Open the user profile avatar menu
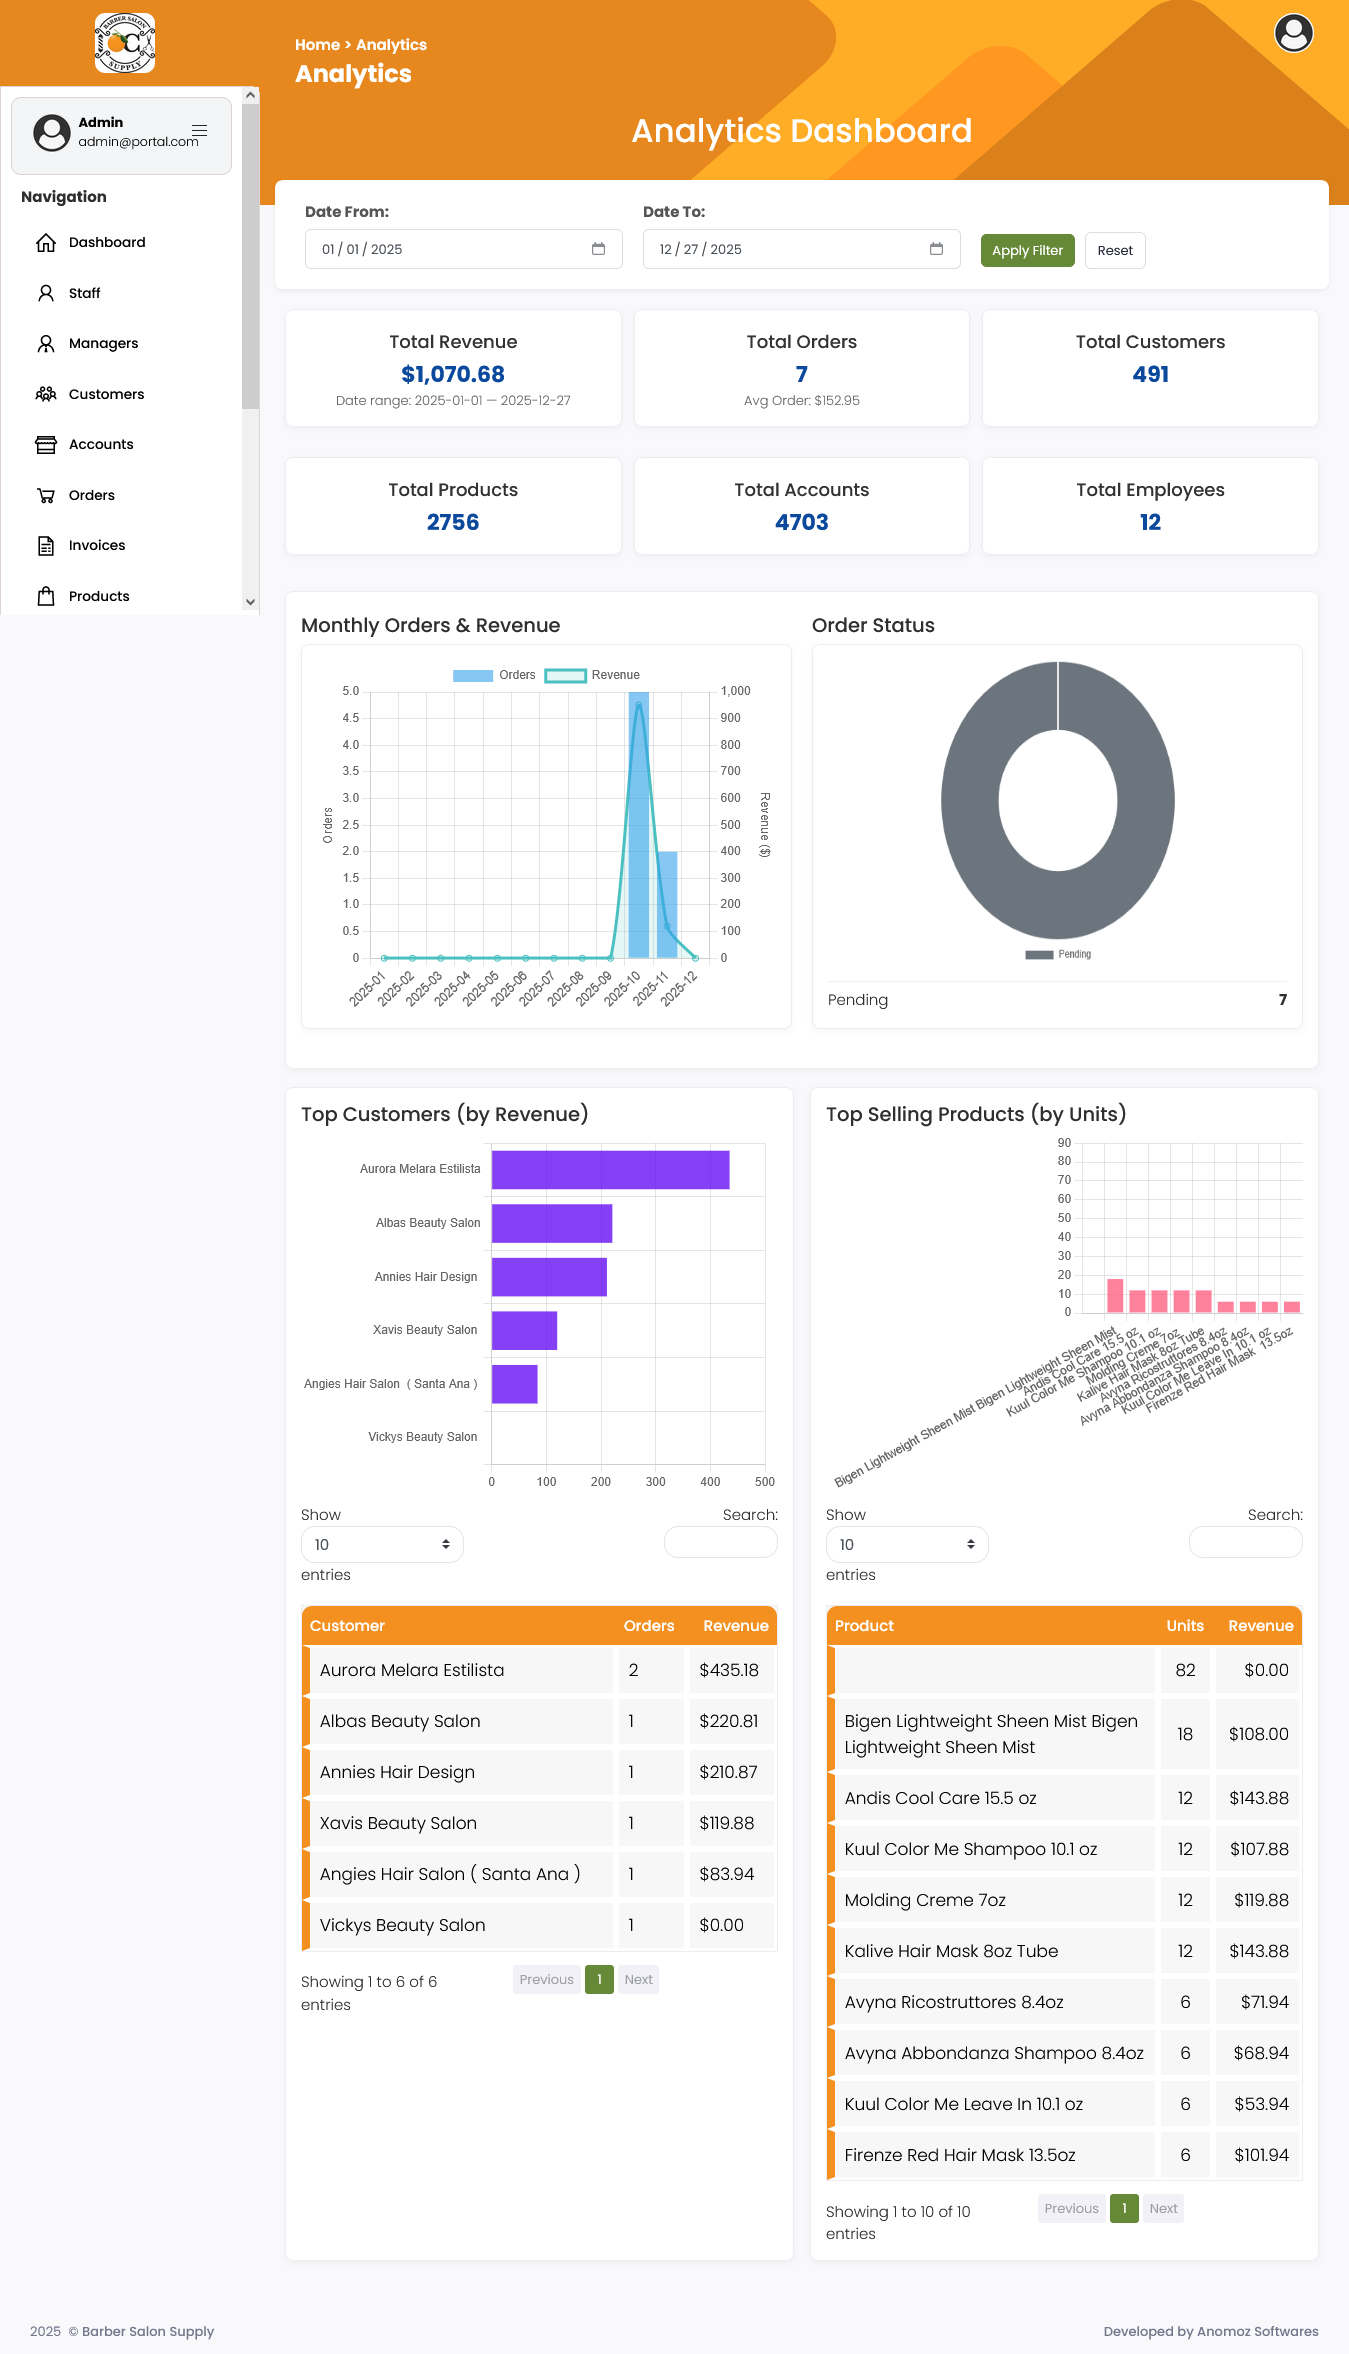Viewport: 1349px width, 2354px height. point(1293,34)
